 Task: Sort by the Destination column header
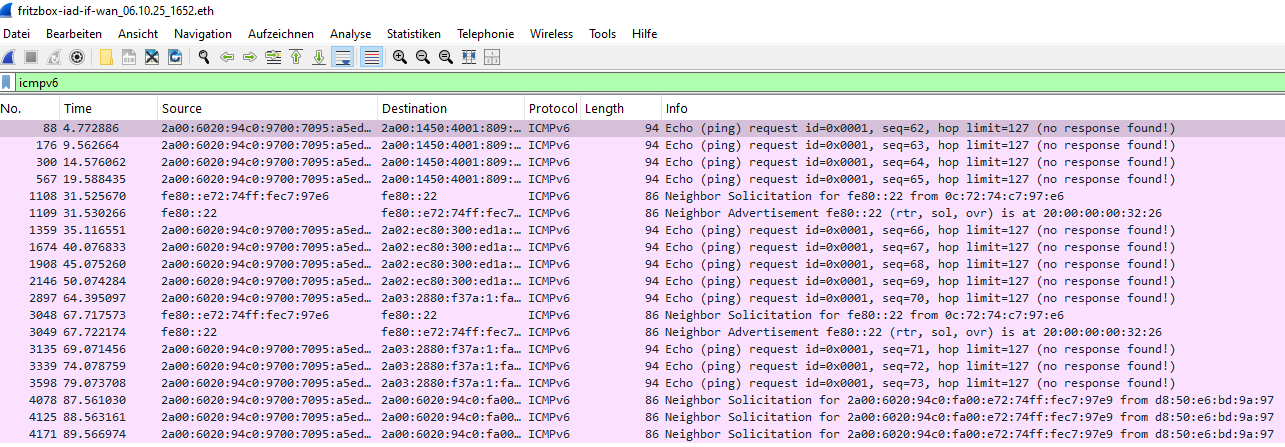pos(452,108)
